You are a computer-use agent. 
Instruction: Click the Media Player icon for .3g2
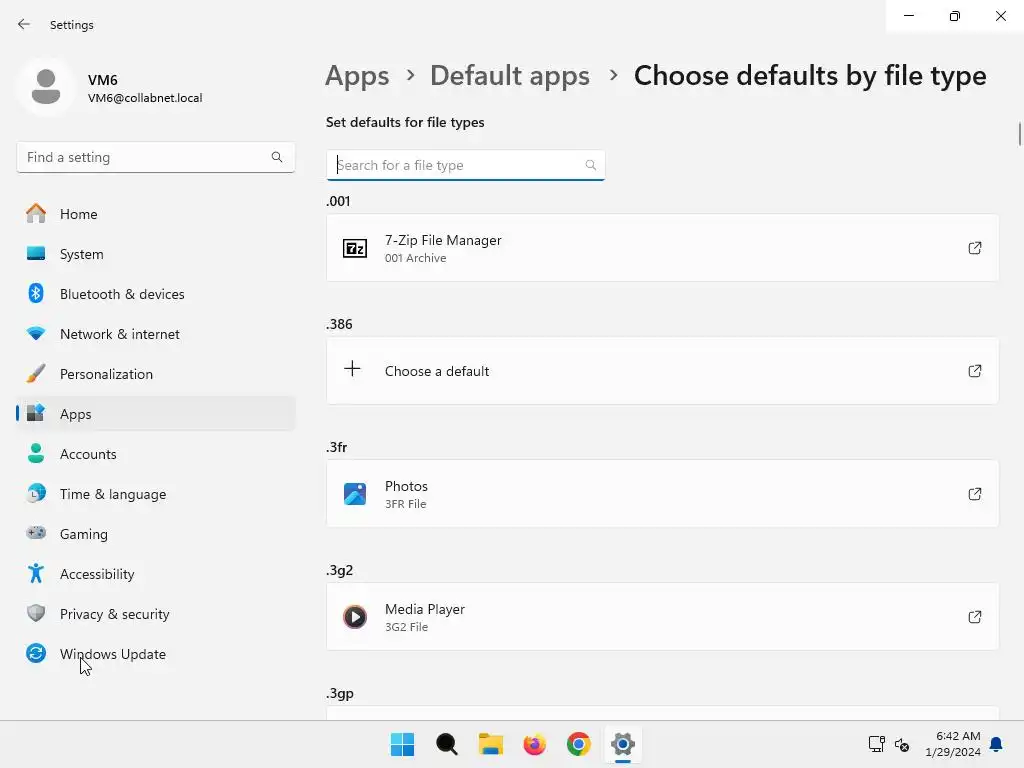tap(355, 617)
